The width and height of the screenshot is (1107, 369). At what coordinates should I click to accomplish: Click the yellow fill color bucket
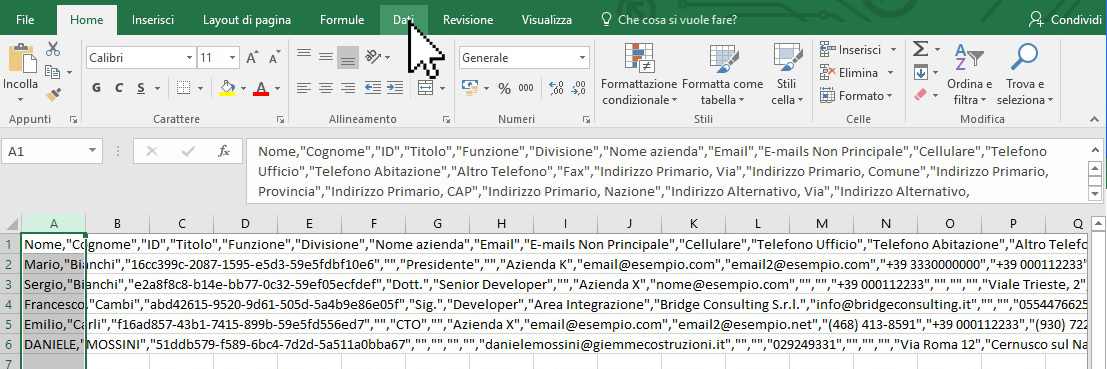point(227,88)
